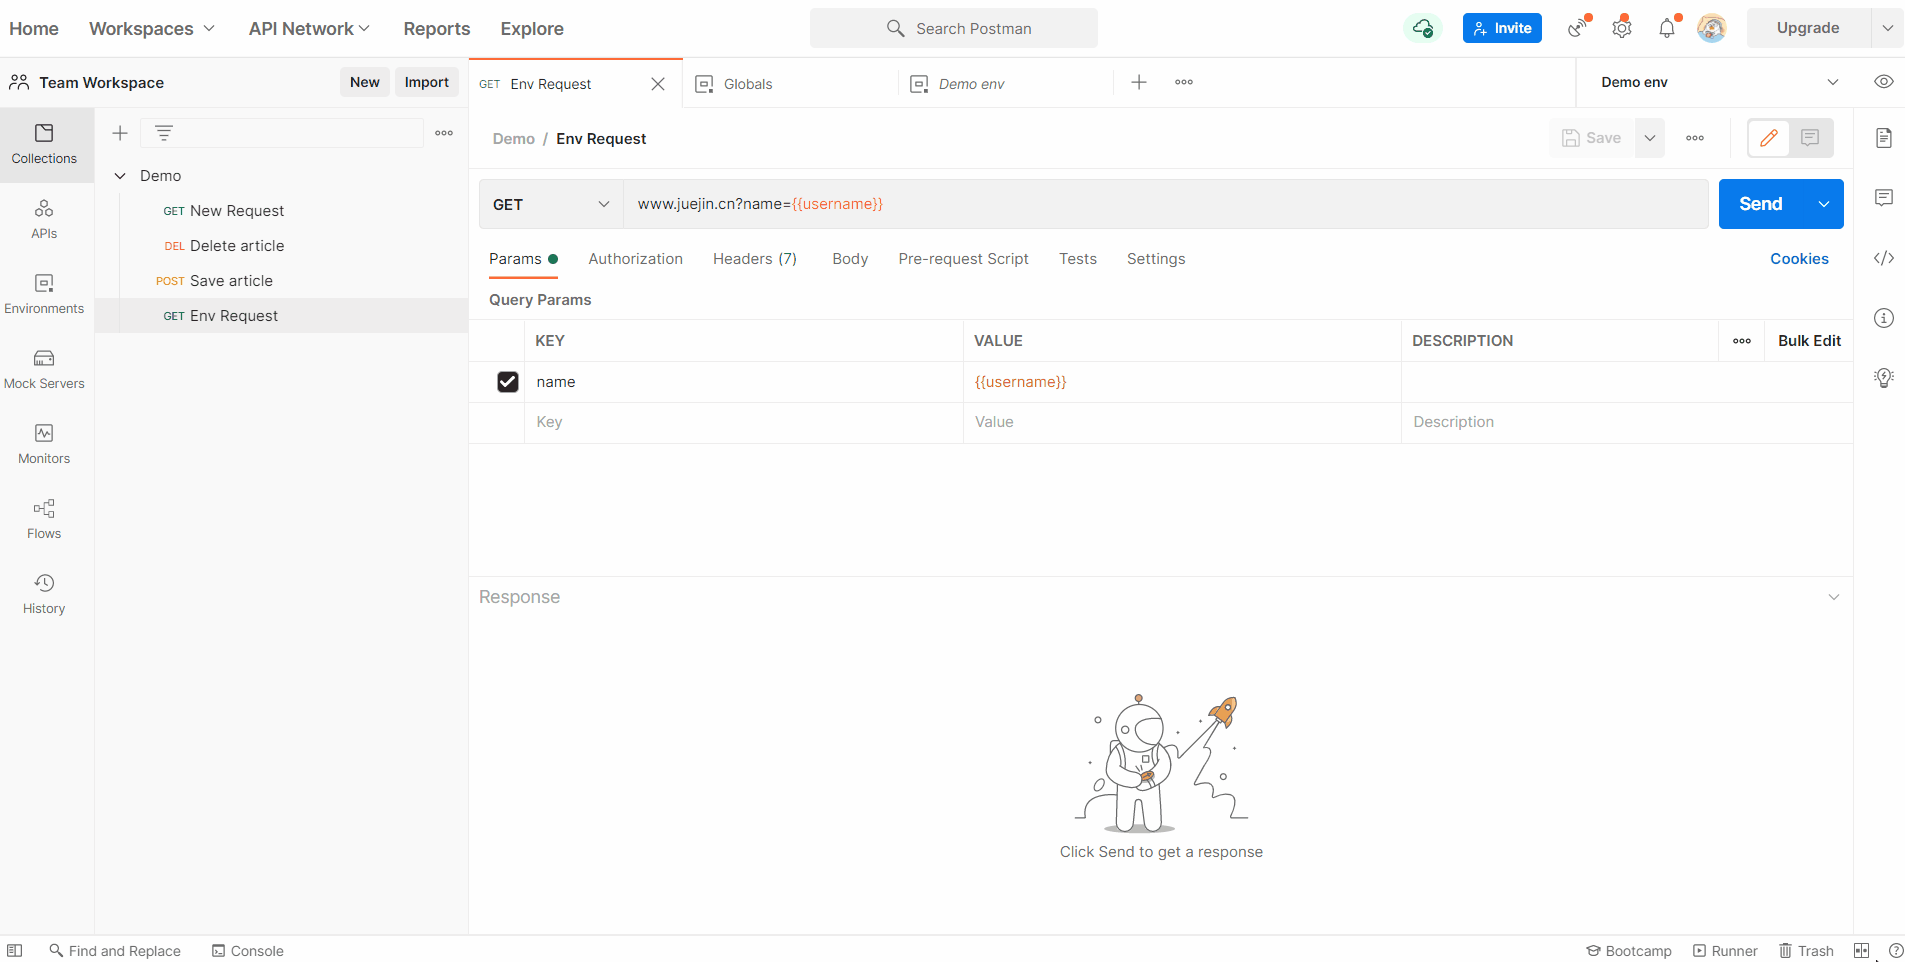Viewport: 1905px width, 962px height.
Task: Switch to edit mode pencil icon
Action: click(1769, 138)
